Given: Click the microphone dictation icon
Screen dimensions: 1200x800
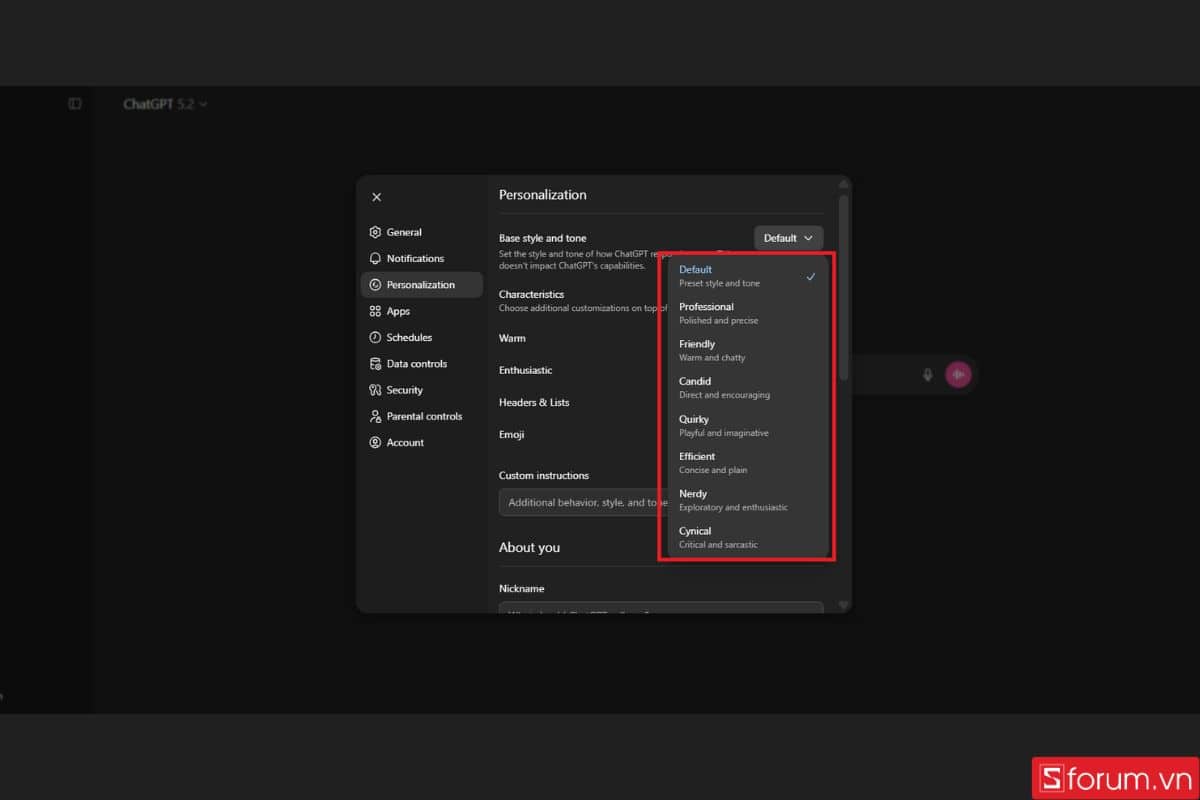Looking at the screenshot, I should (927, 375).
